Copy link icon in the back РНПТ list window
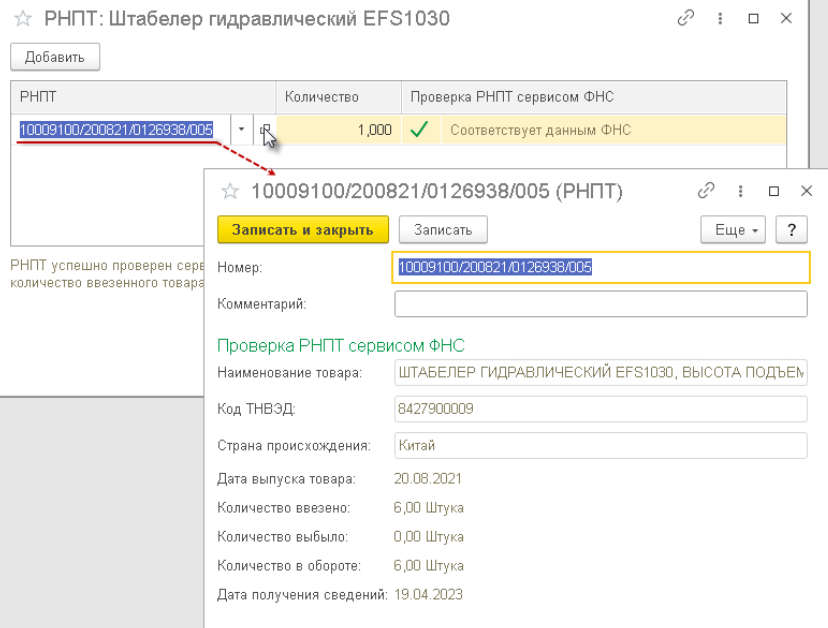 pos(685,18)
